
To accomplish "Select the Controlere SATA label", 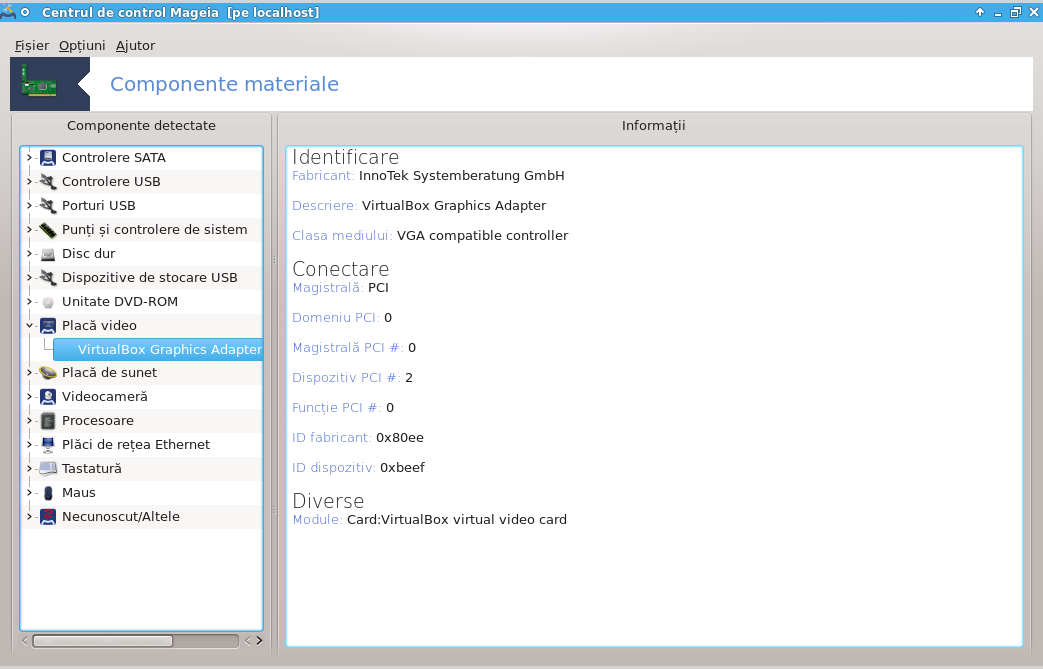I will pyautogui.click(x=114, y=158).
